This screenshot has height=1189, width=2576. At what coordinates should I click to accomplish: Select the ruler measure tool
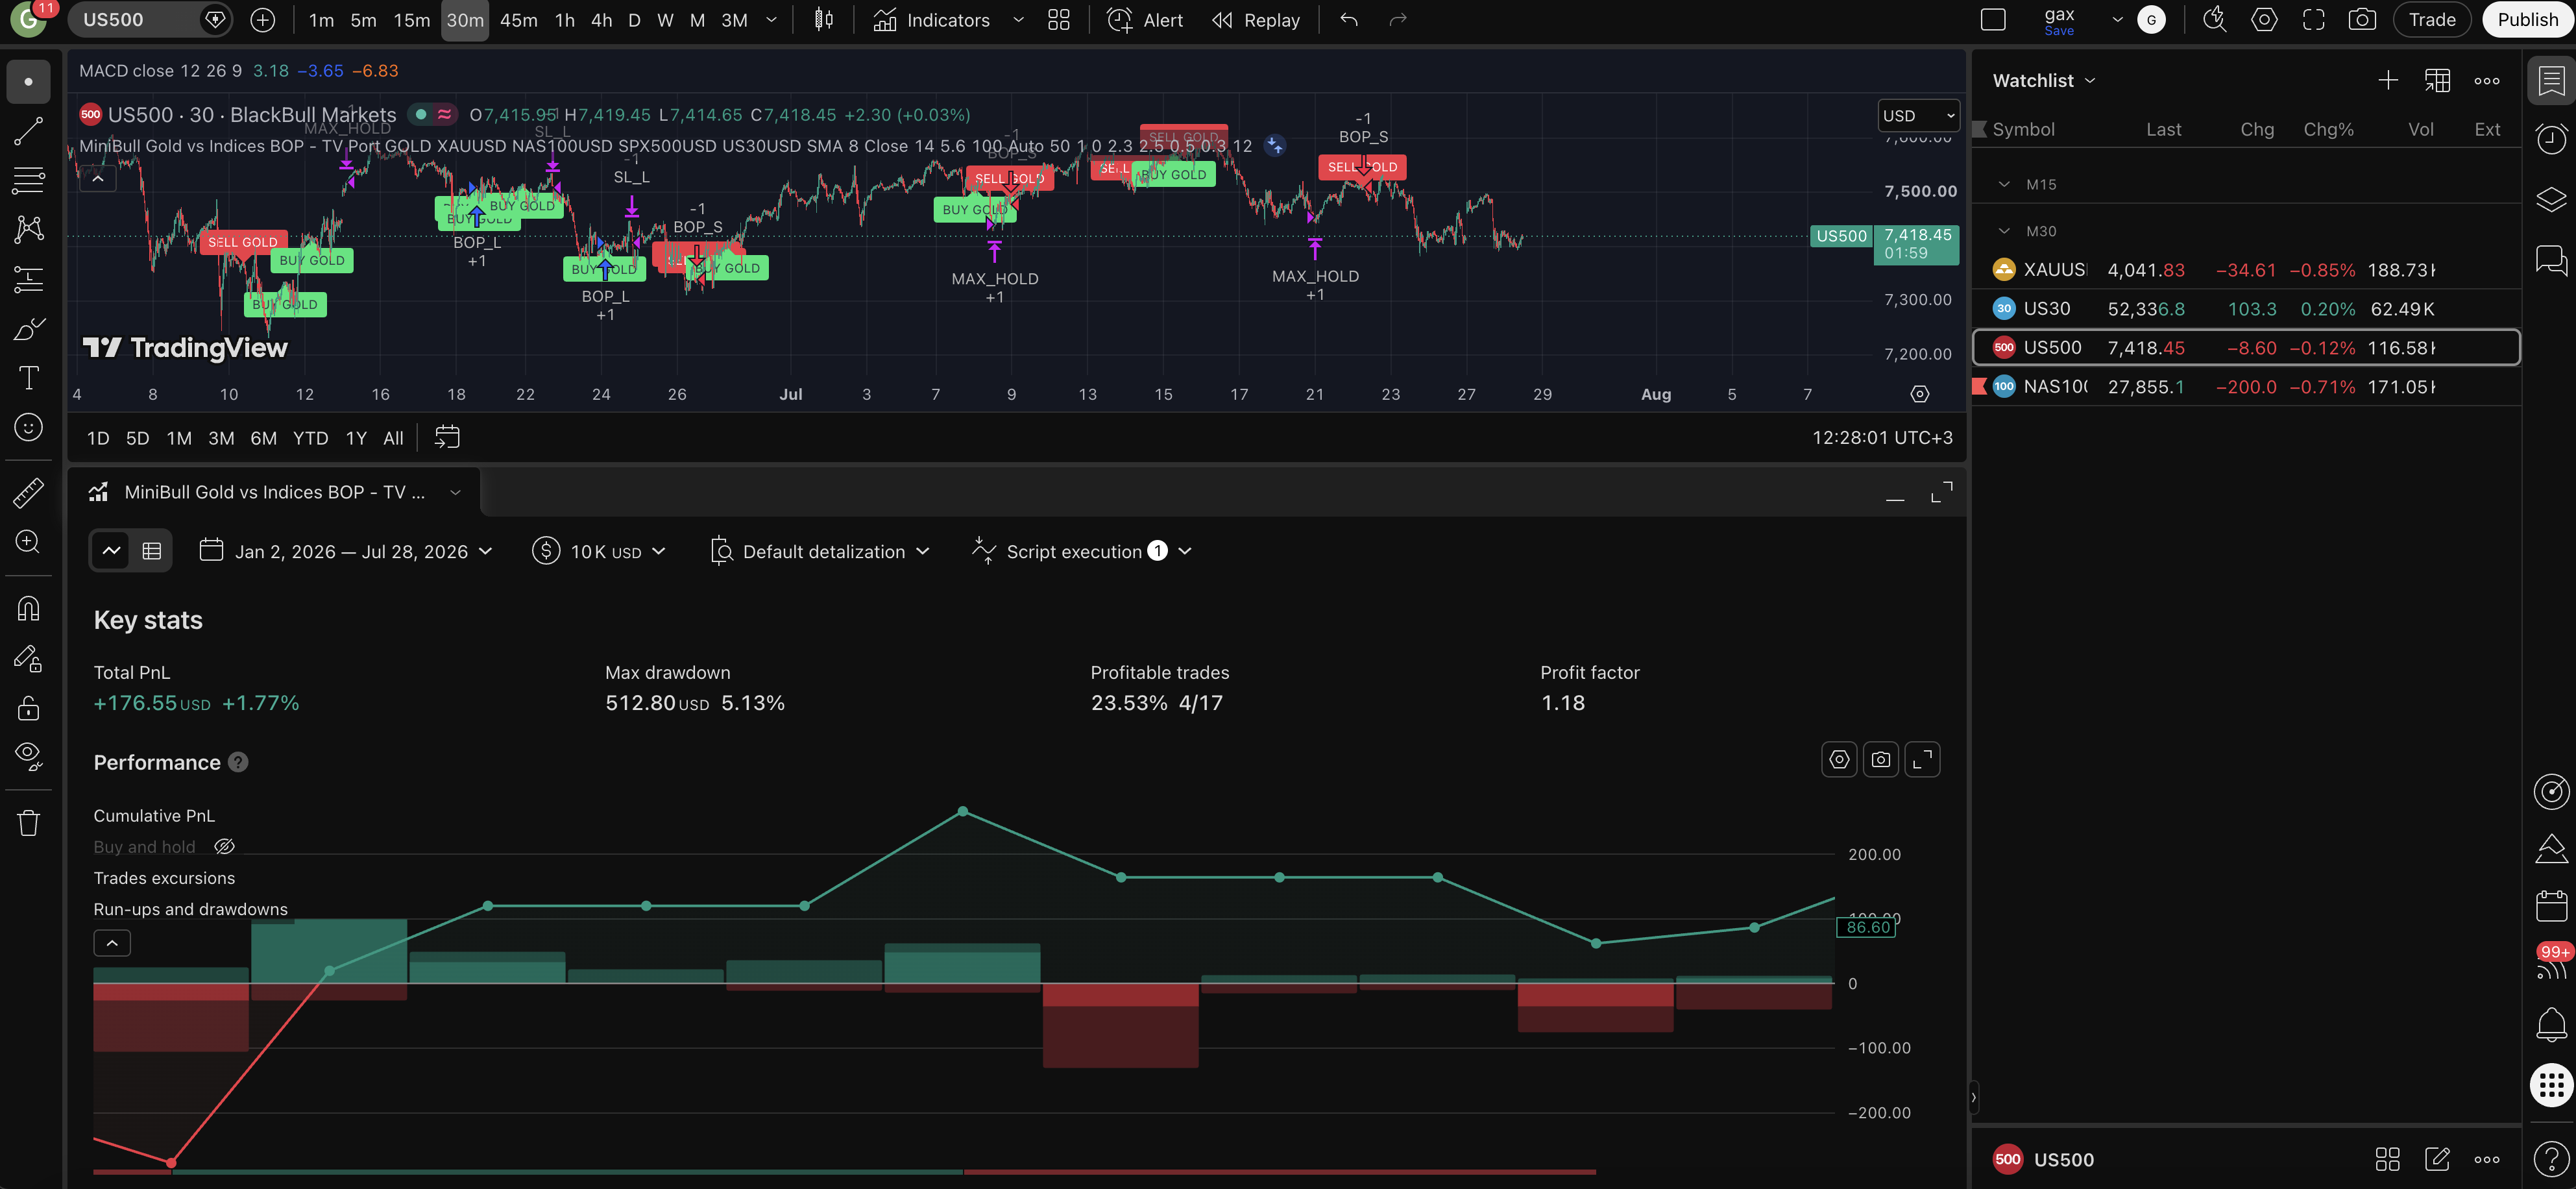click(28, 492)
